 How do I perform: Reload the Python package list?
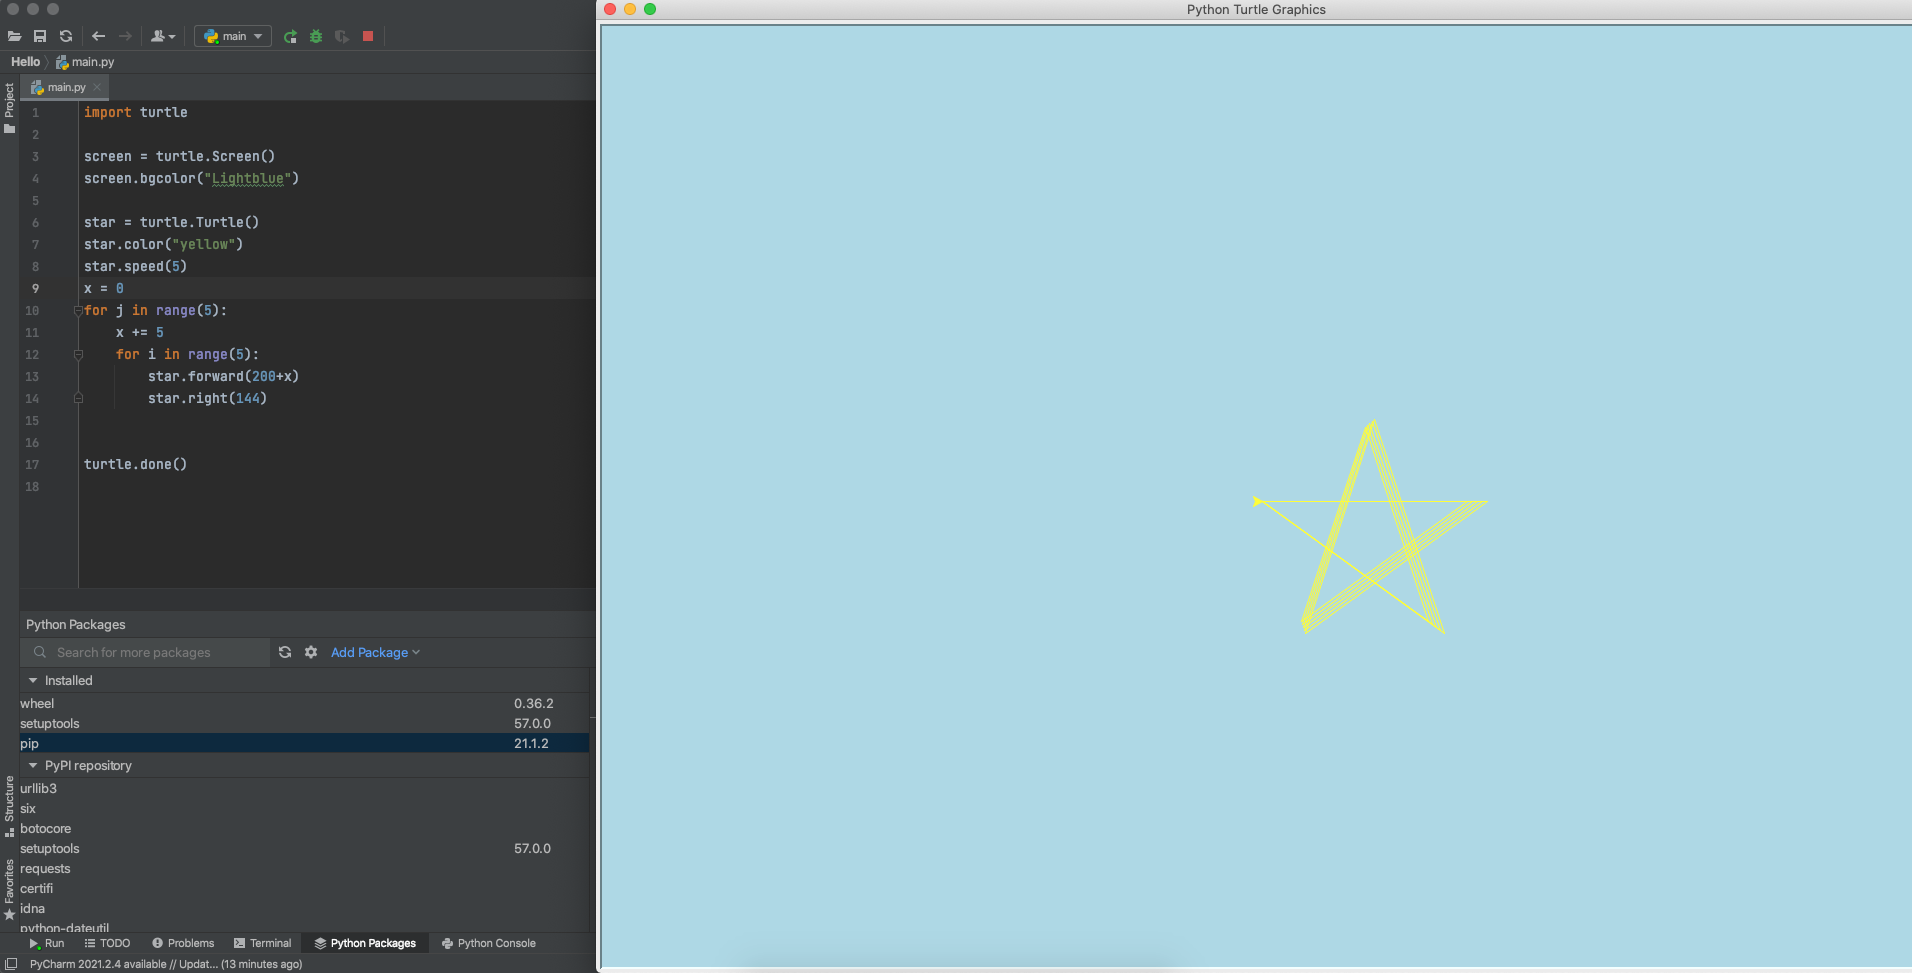(x=285, y=652)
